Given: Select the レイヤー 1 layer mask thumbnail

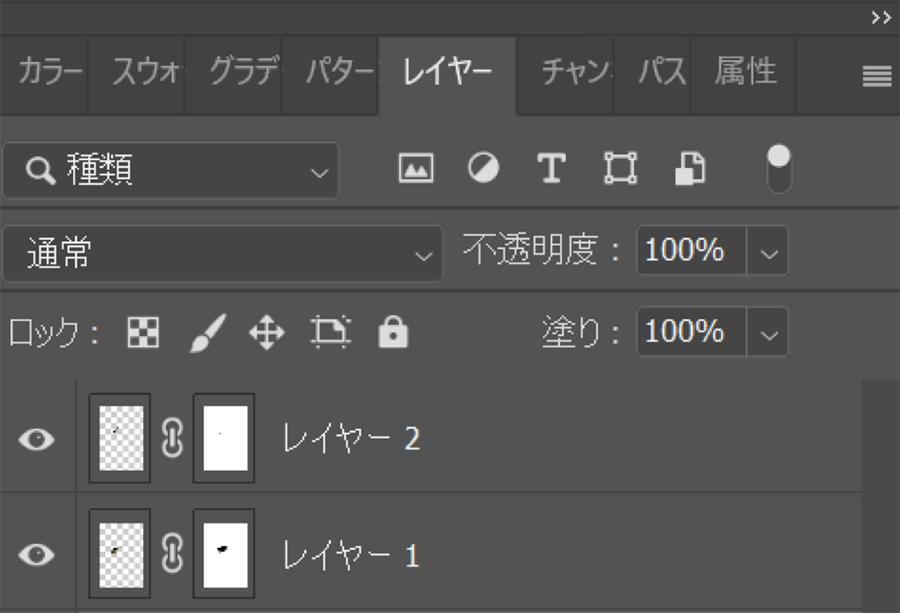Looking at the screenshot, I should pos(224,553).
